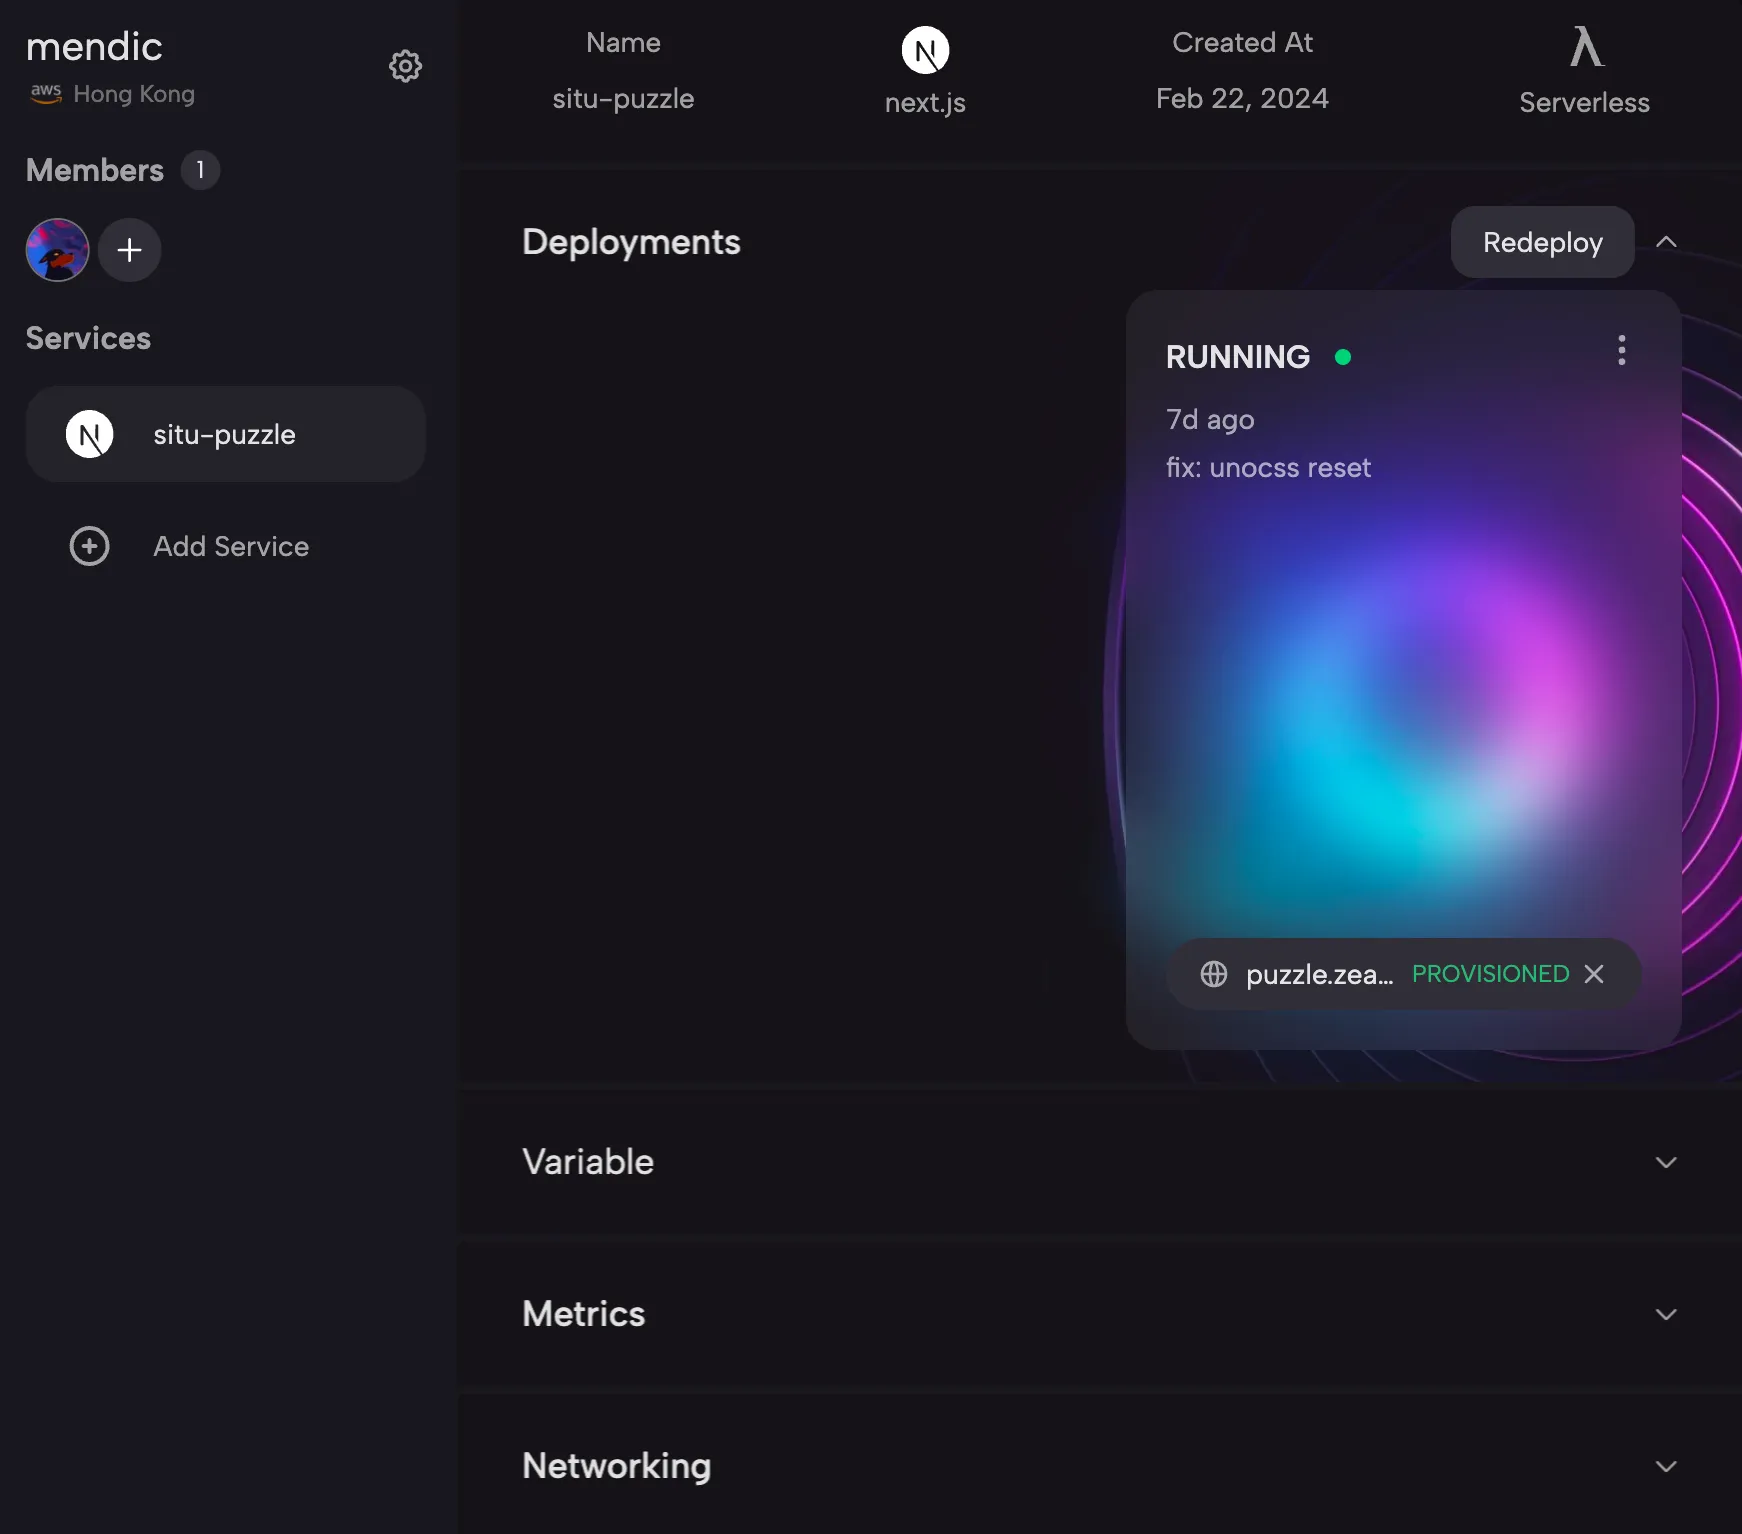This screenshot has height=1534, width=1742.
Task: Add a new member with plus button
Action: click(129, 250)
